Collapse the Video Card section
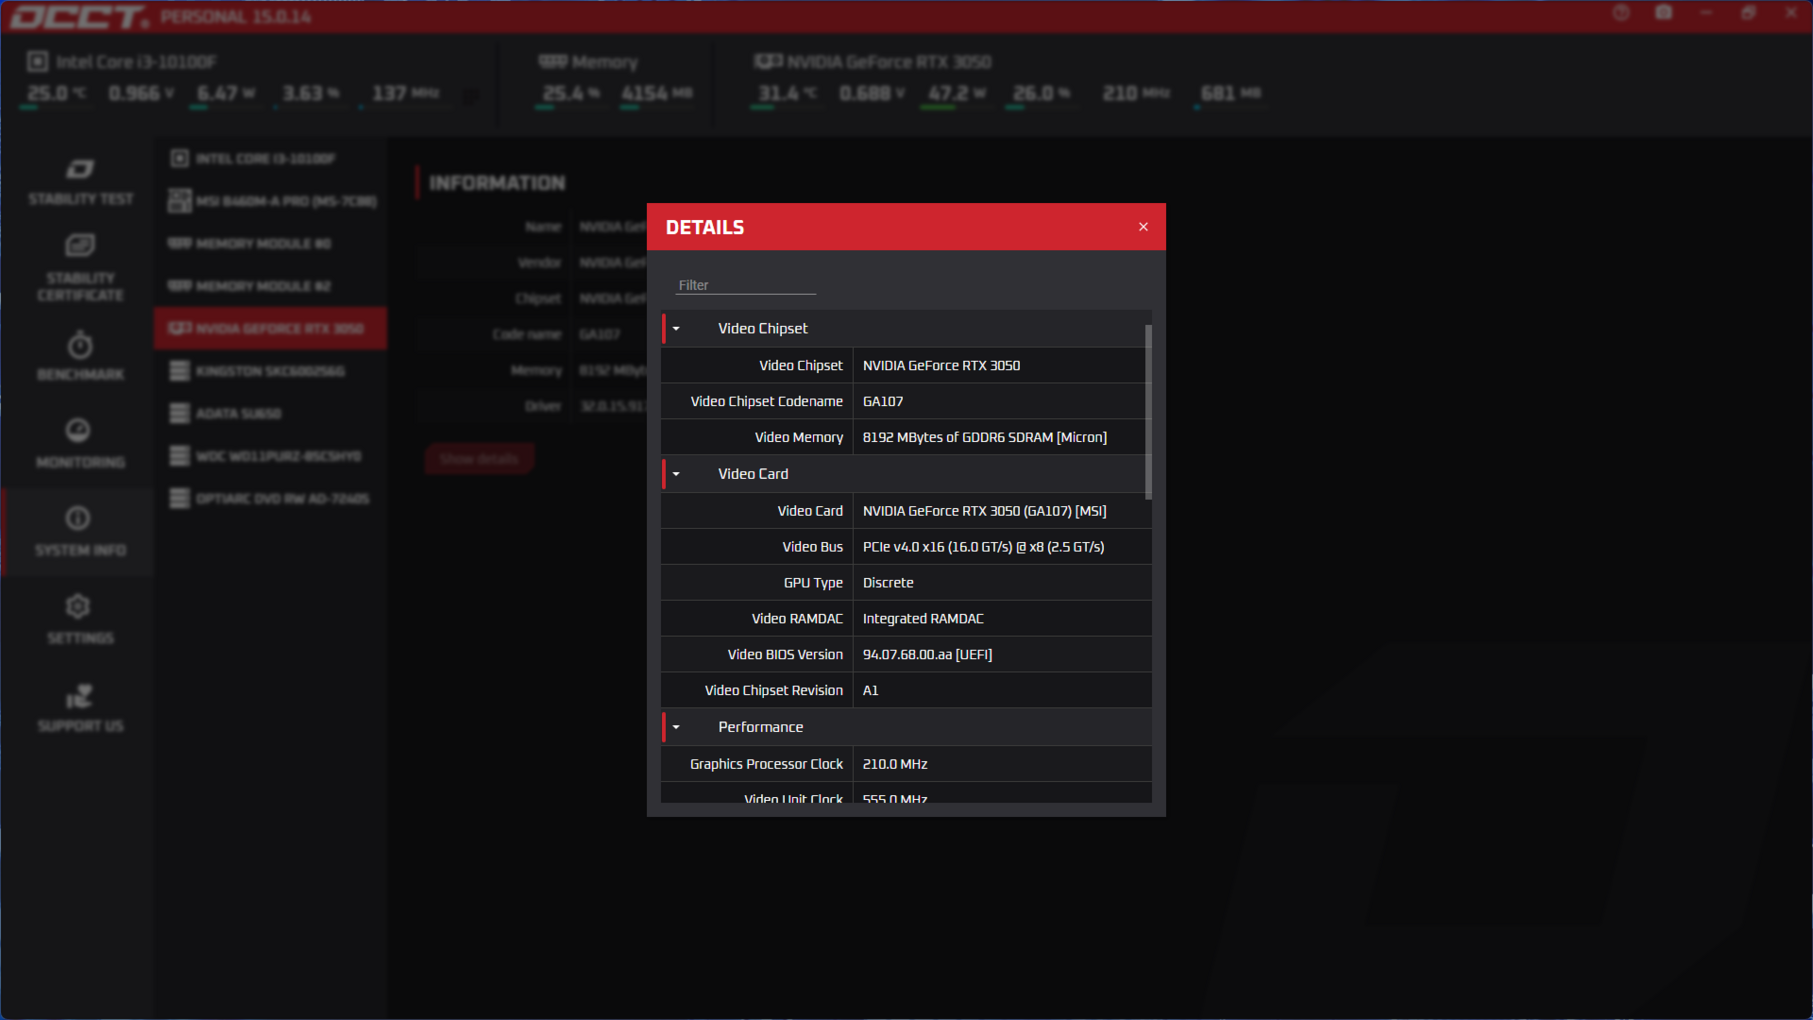The image size is (1813, 1020). click(676, 474)
